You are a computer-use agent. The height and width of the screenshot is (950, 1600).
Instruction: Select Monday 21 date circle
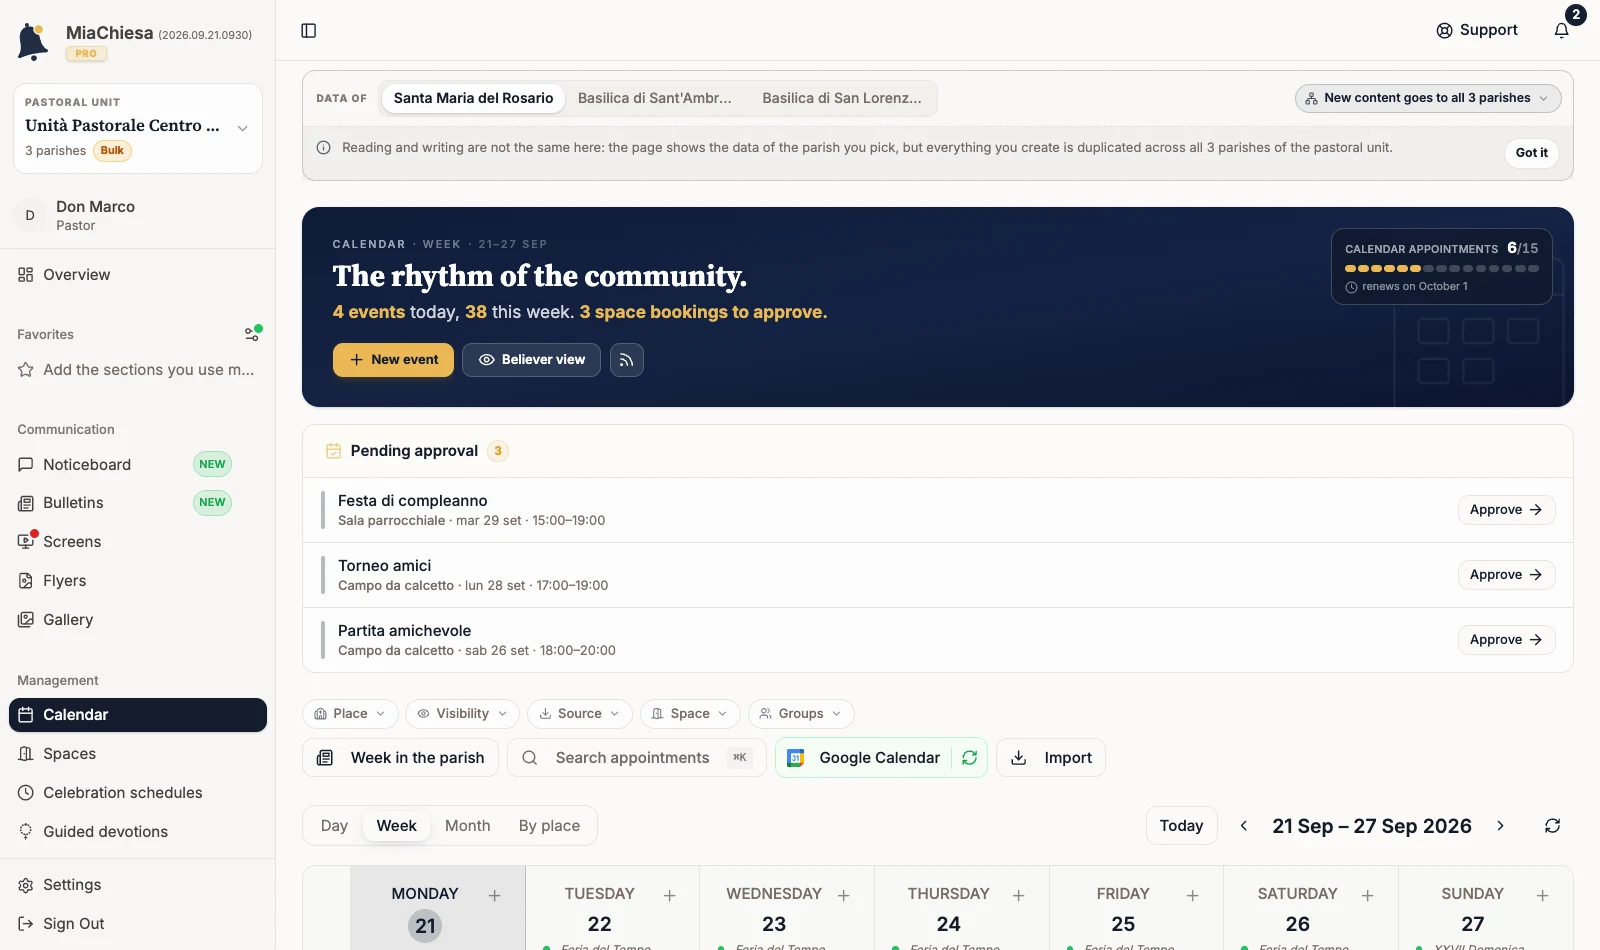click(x=425, y=926)
